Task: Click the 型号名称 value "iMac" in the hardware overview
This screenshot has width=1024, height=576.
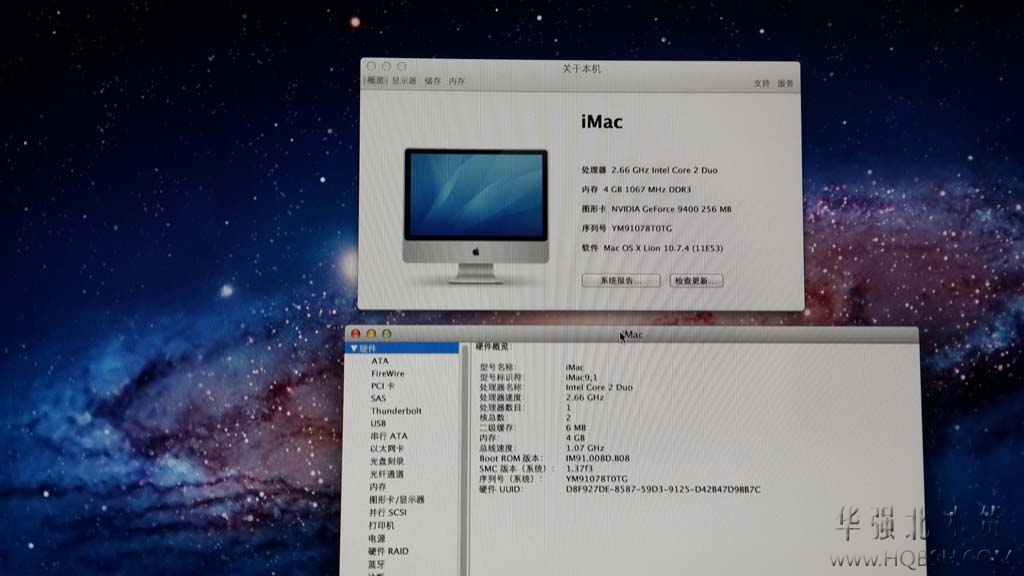Action: [575, 367]
